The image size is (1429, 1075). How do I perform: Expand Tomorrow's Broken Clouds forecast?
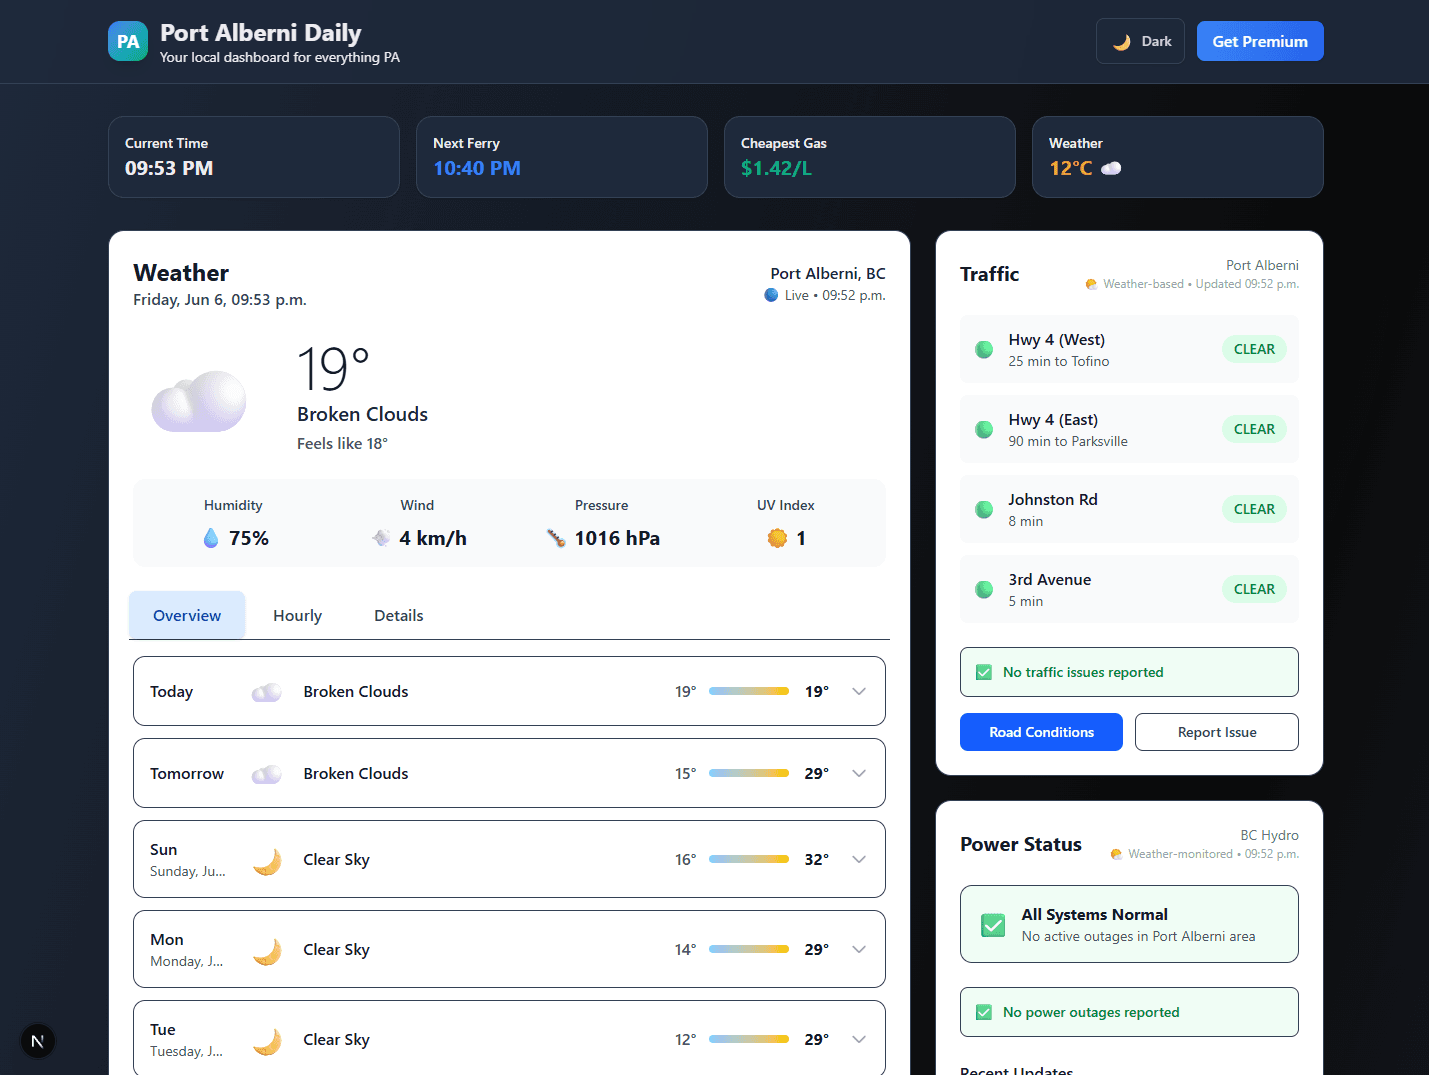[x=858, y=773]
